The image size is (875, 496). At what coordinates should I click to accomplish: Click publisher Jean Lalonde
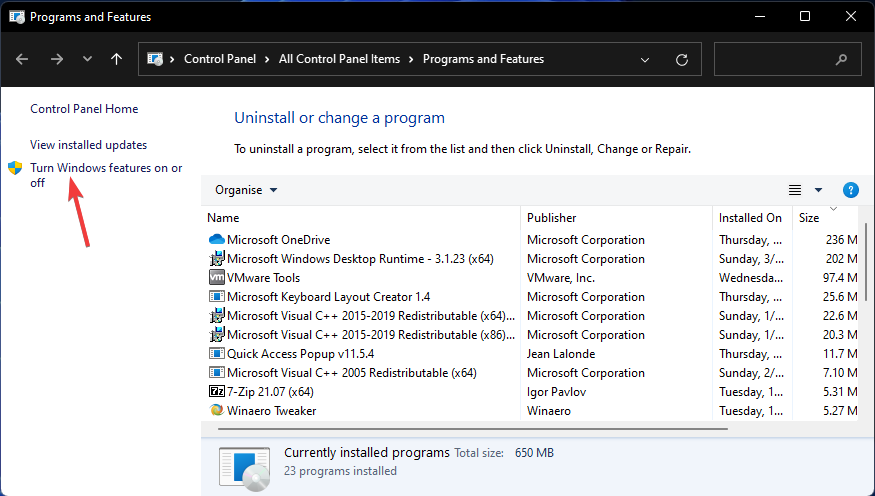[561, 354]
